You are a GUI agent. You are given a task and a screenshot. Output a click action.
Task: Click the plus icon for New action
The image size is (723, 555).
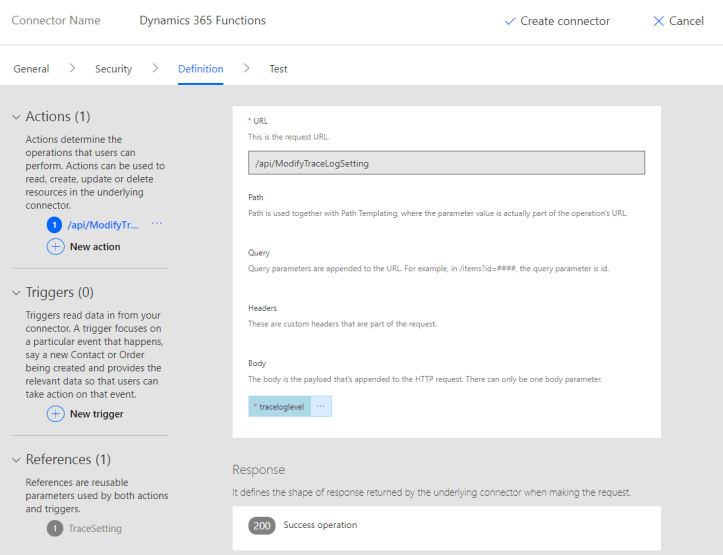(56, 246)
